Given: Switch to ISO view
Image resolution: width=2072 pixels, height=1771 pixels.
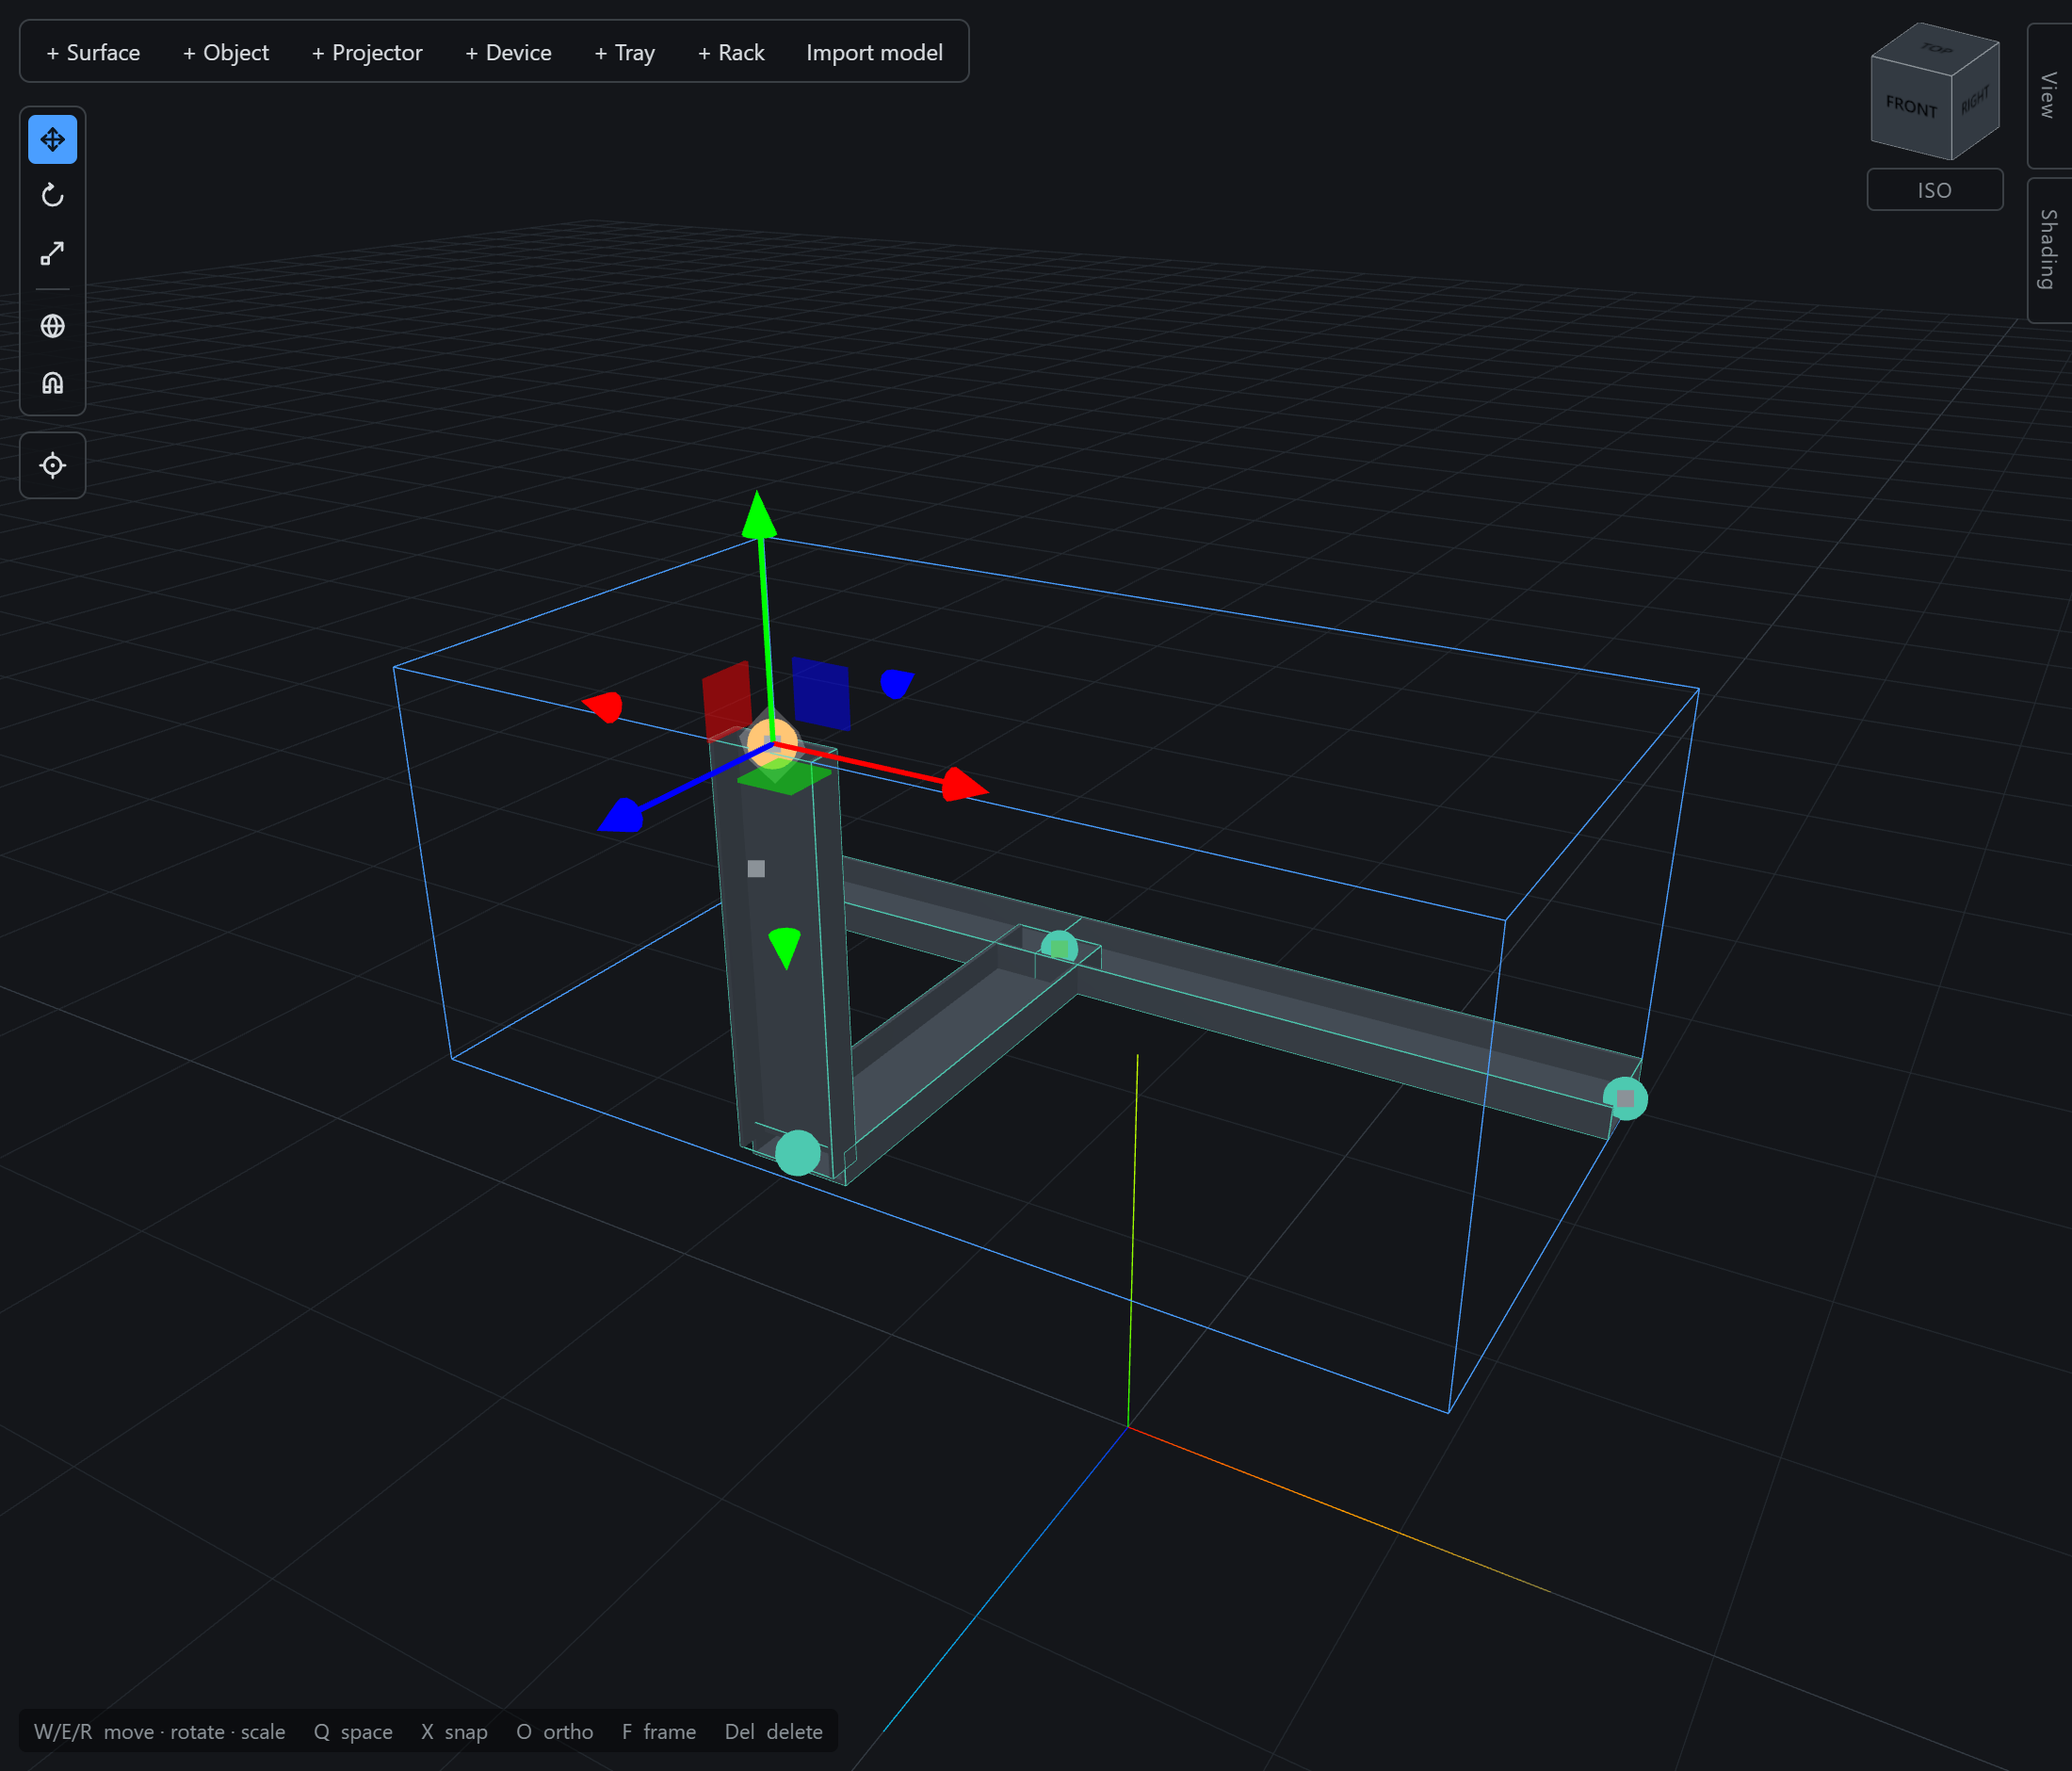Looking at the screenshot, I should (1934, 190).
